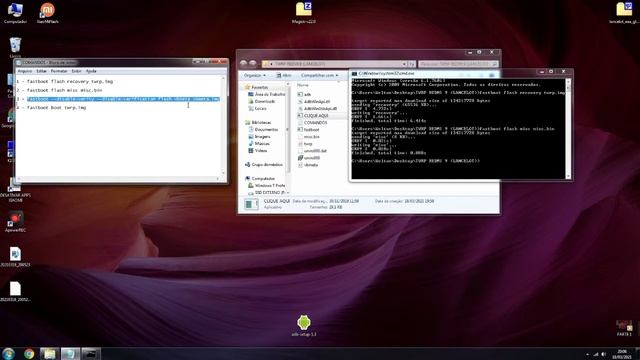Click the volume icon in system tray
The height and width of the screenshot is (360, 640).
coord(604,354)
